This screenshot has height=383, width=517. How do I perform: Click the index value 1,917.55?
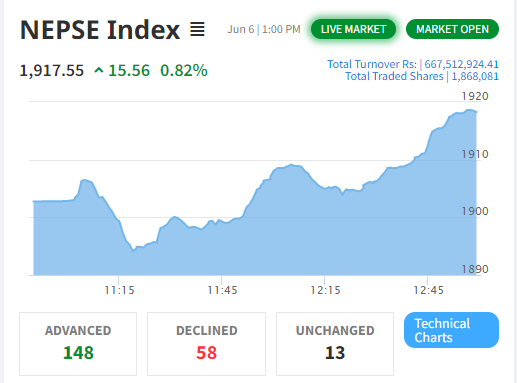click(x=52, y=71)
